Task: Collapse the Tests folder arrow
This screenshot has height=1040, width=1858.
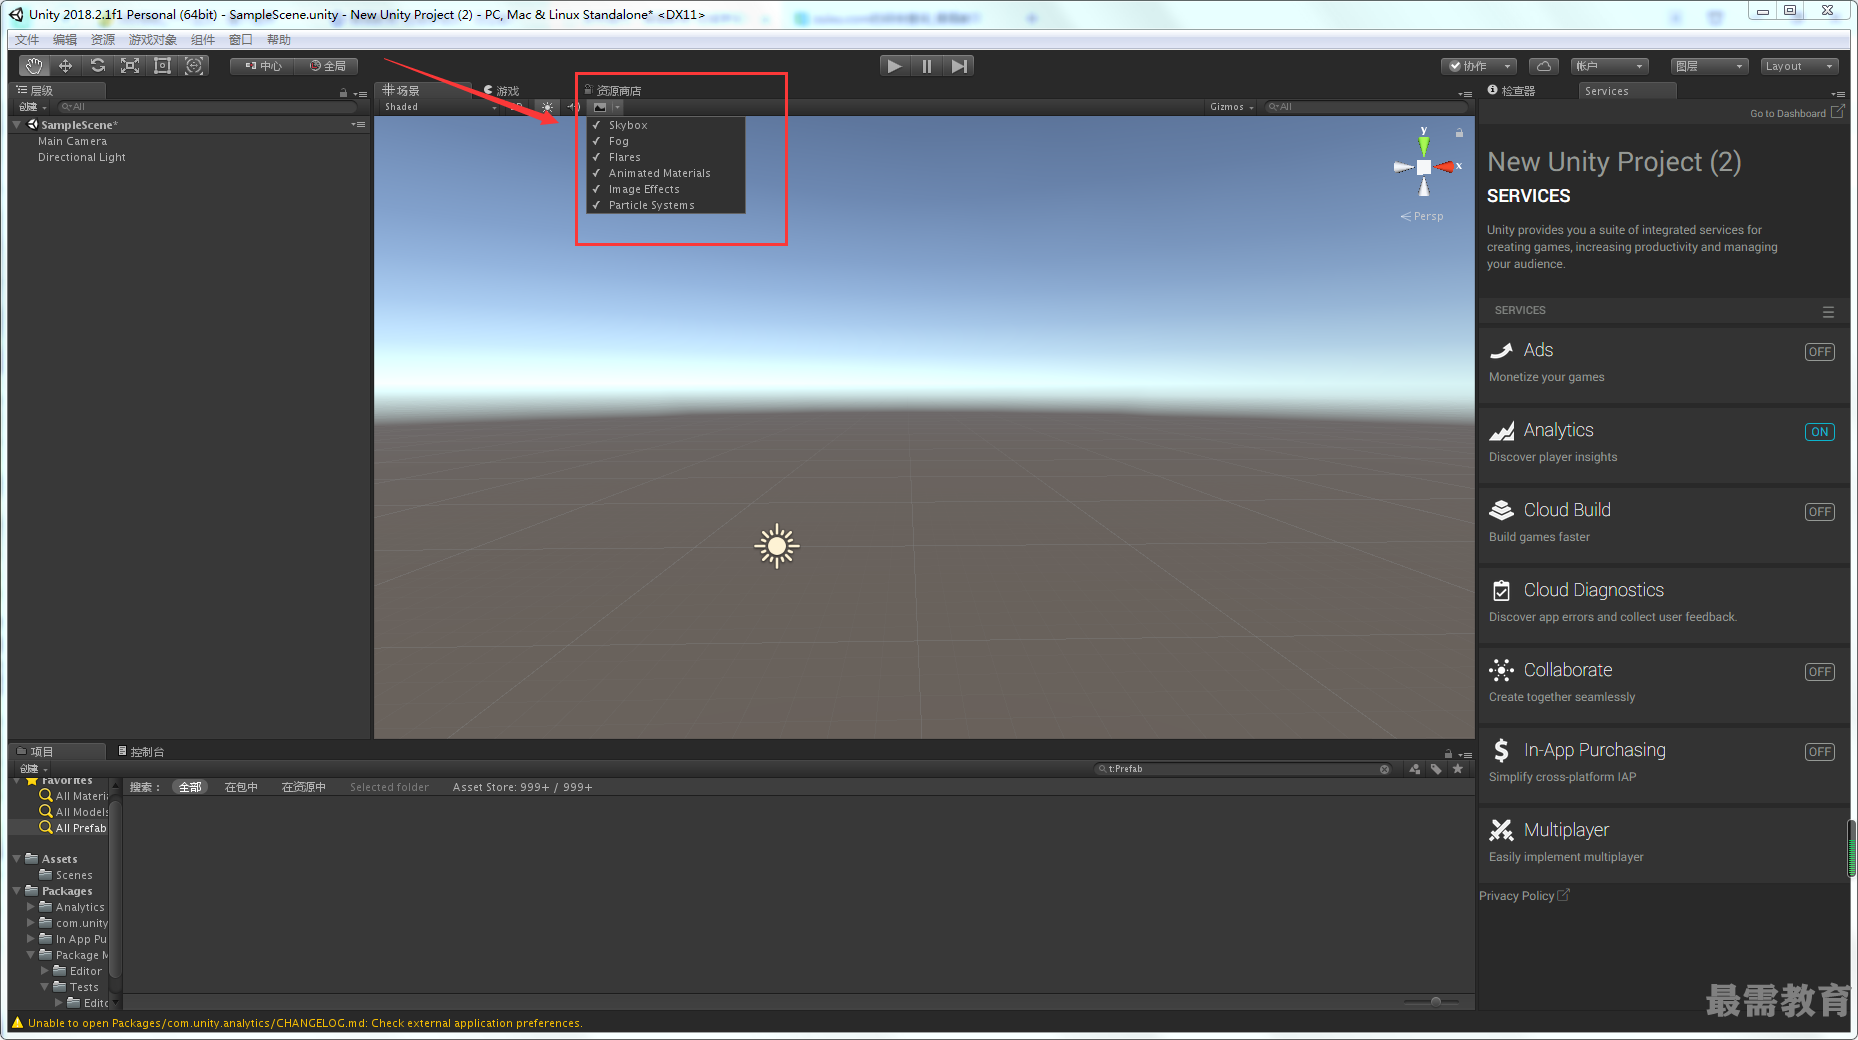Action: (x=45, y=987)
